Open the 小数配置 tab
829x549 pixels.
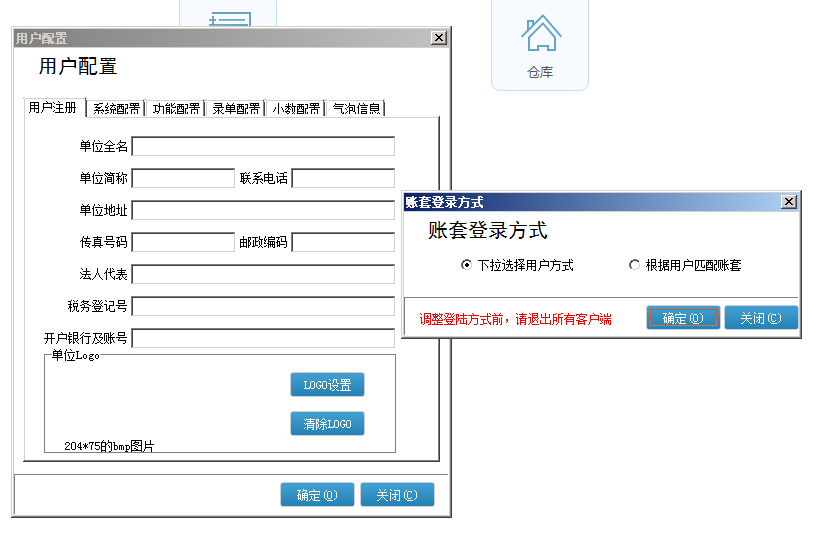click(296, 109)
